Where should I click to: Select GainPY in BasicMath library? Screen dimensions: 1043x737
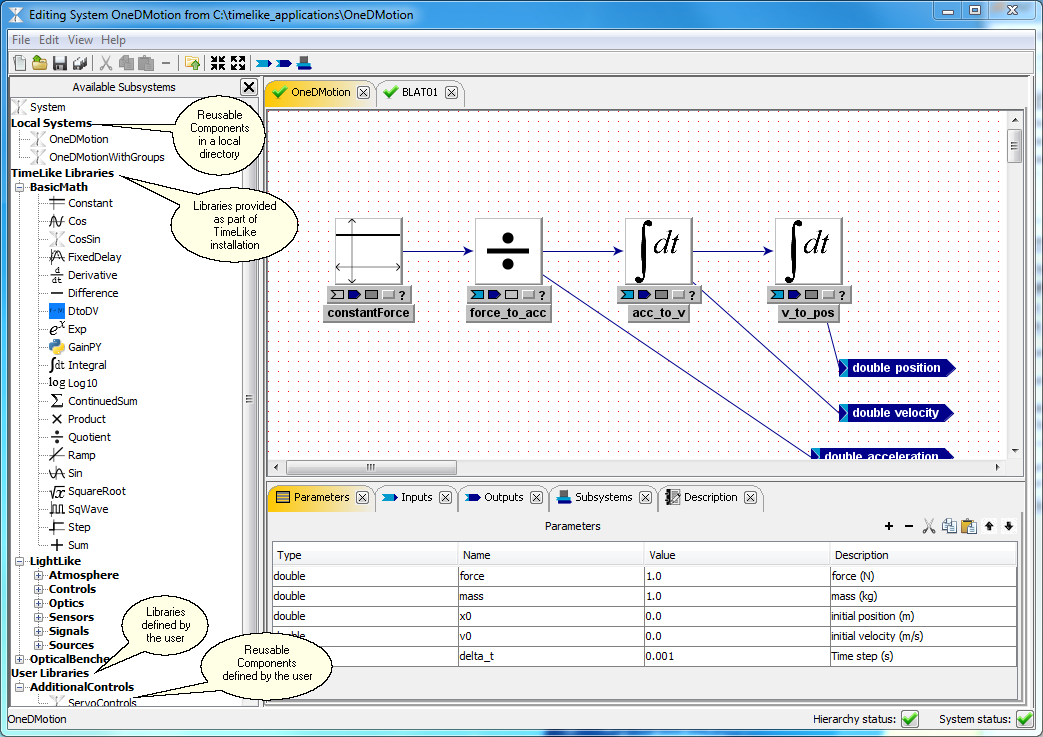click(x=84, y=347)
